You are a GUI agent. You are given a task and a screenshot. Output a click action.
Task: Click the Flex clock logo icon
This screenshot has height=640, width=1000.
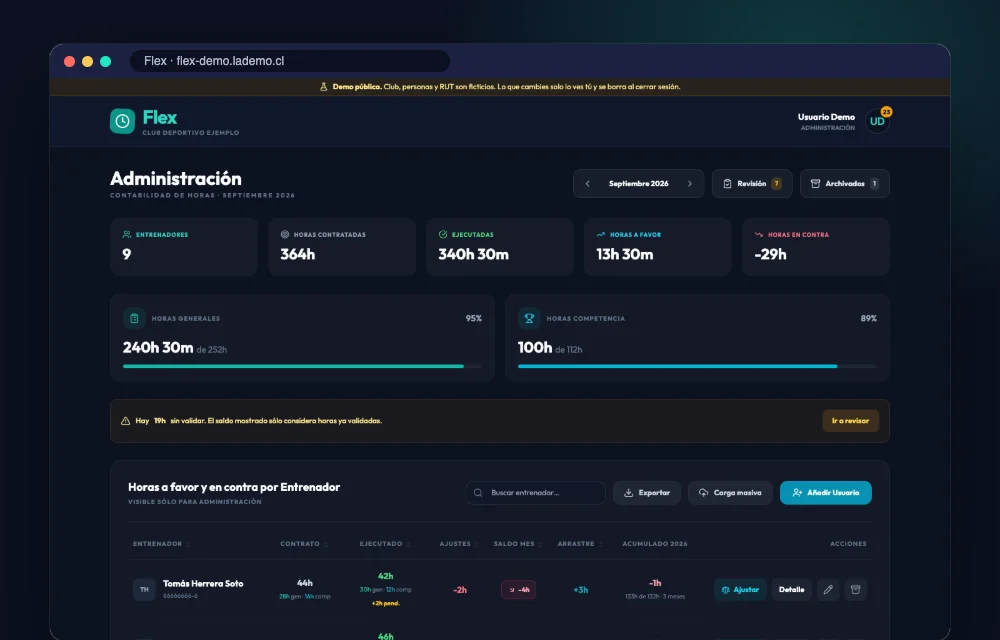pos(122,121)
